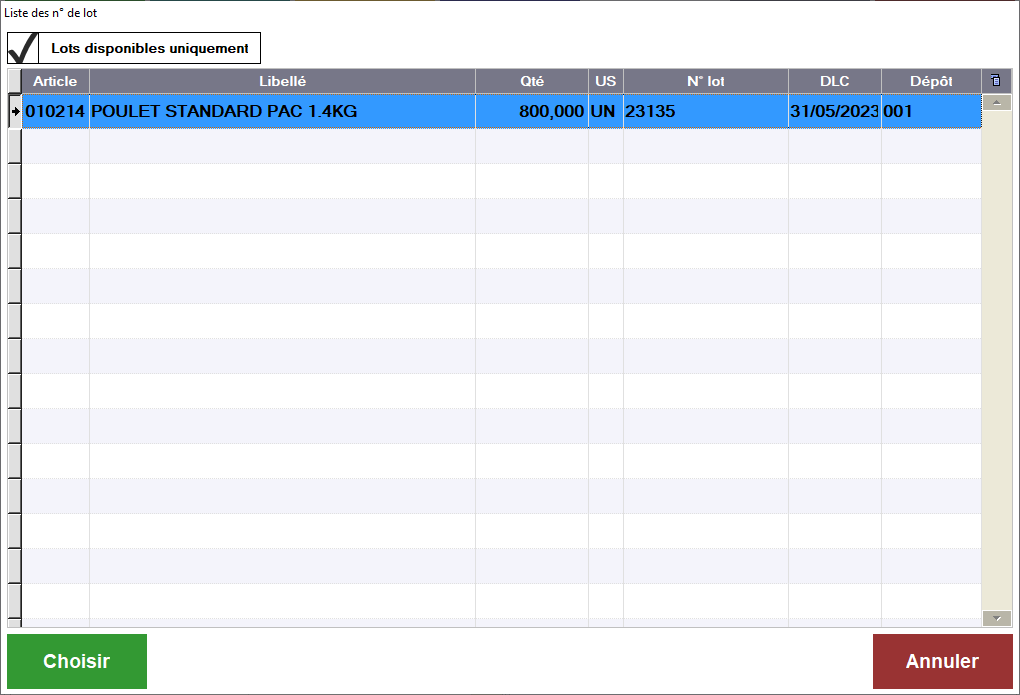This screenshot has height=695, width=1020.
Task: Sort by the Article column header
Action: pos(55,81)
